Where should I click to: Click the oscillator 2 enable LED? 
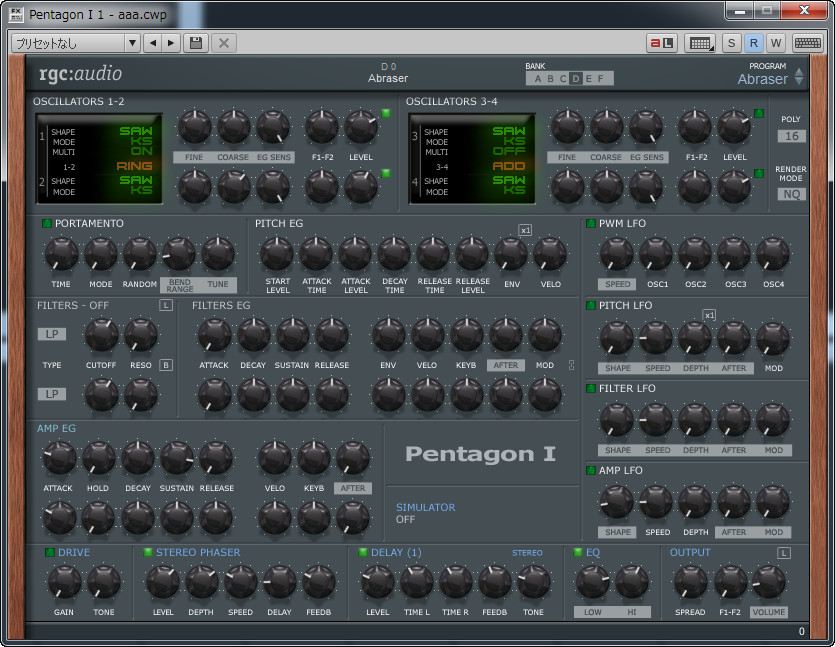(x=386, y=173)
